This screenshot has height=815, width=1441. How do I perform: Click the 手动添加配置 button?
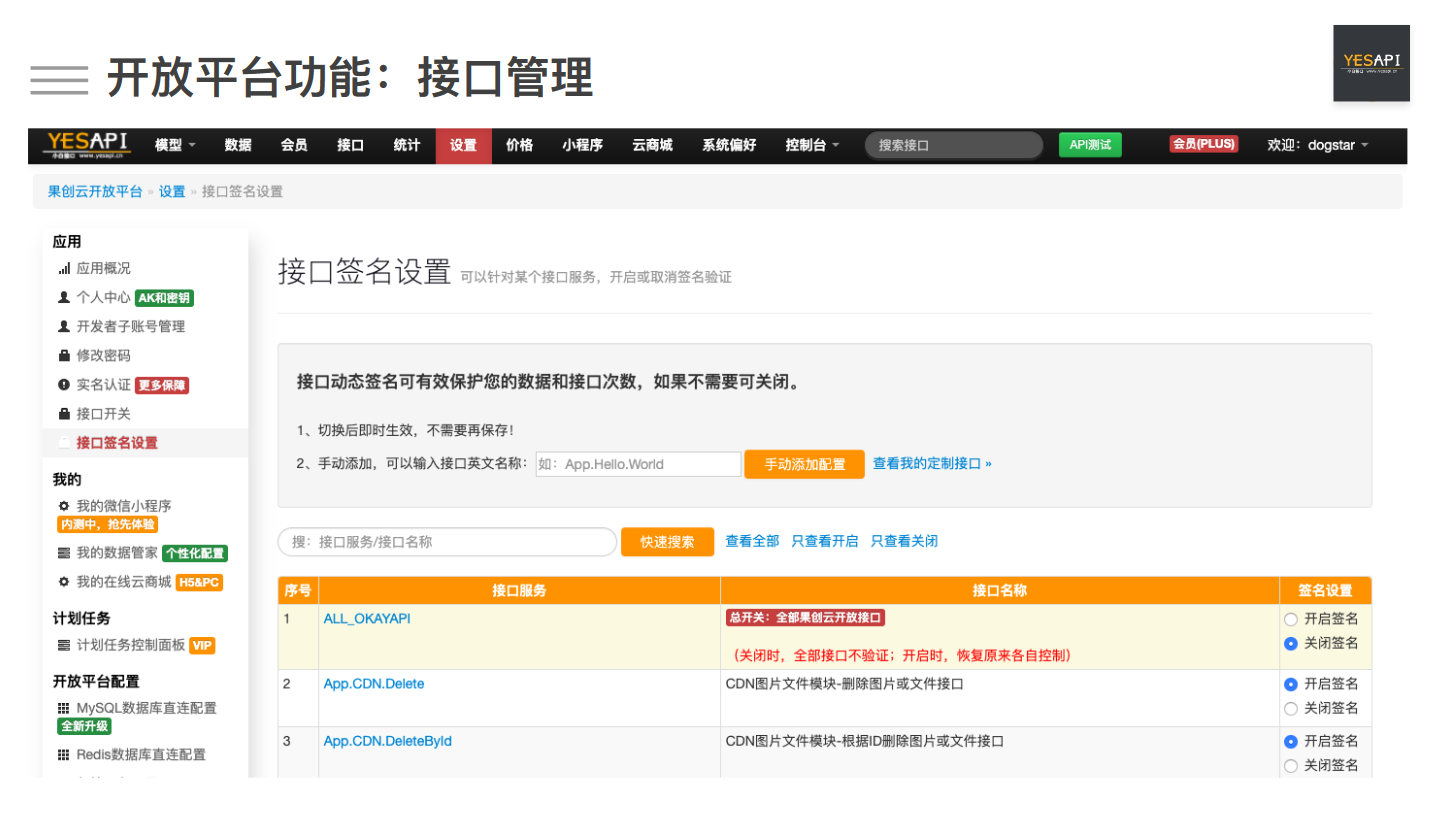tap(804, 464)
